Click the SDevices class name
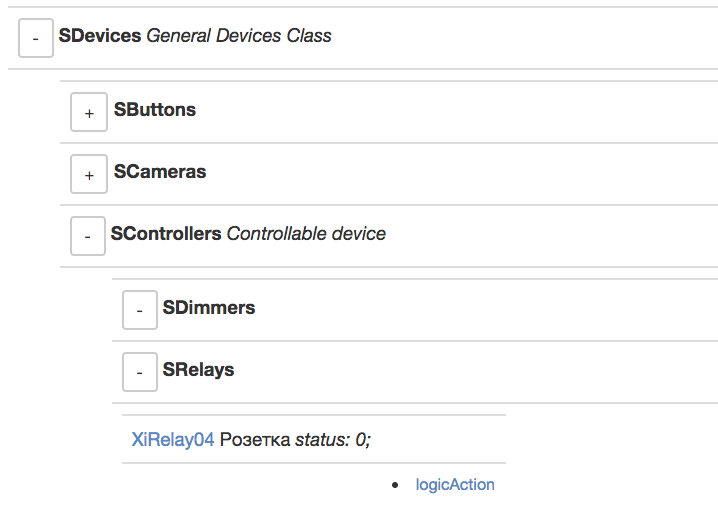The image size is (718, 518). [100, 36]
